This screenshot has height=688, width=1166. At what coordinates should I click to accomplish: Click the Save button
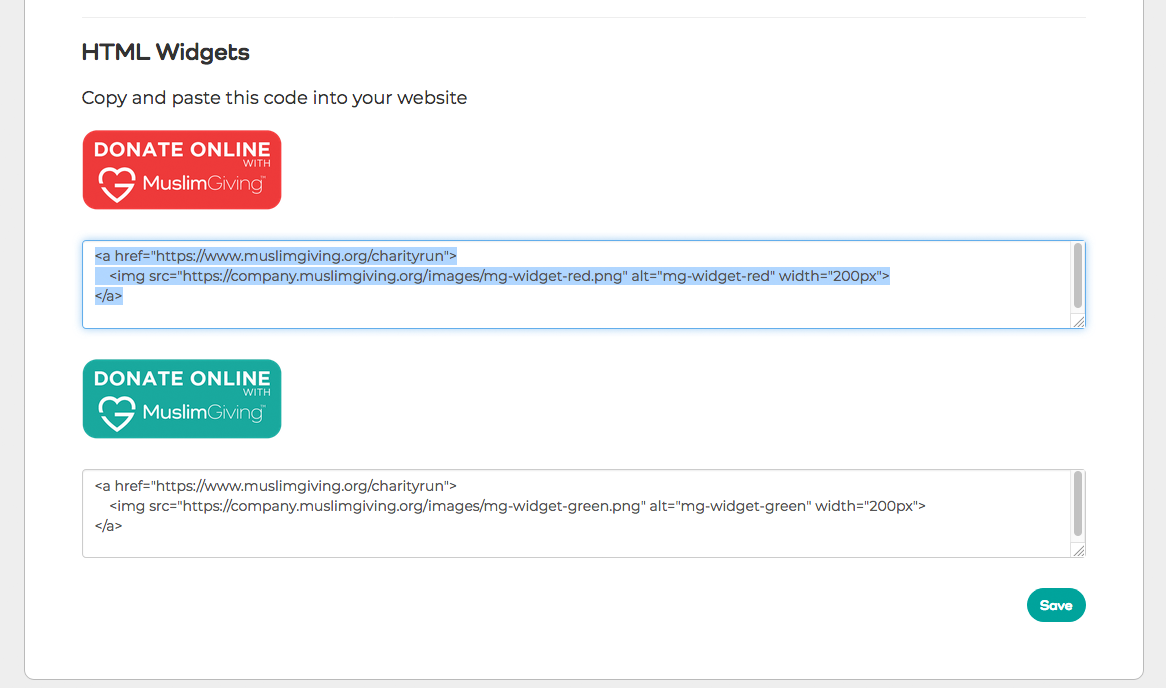[1056, 605]
